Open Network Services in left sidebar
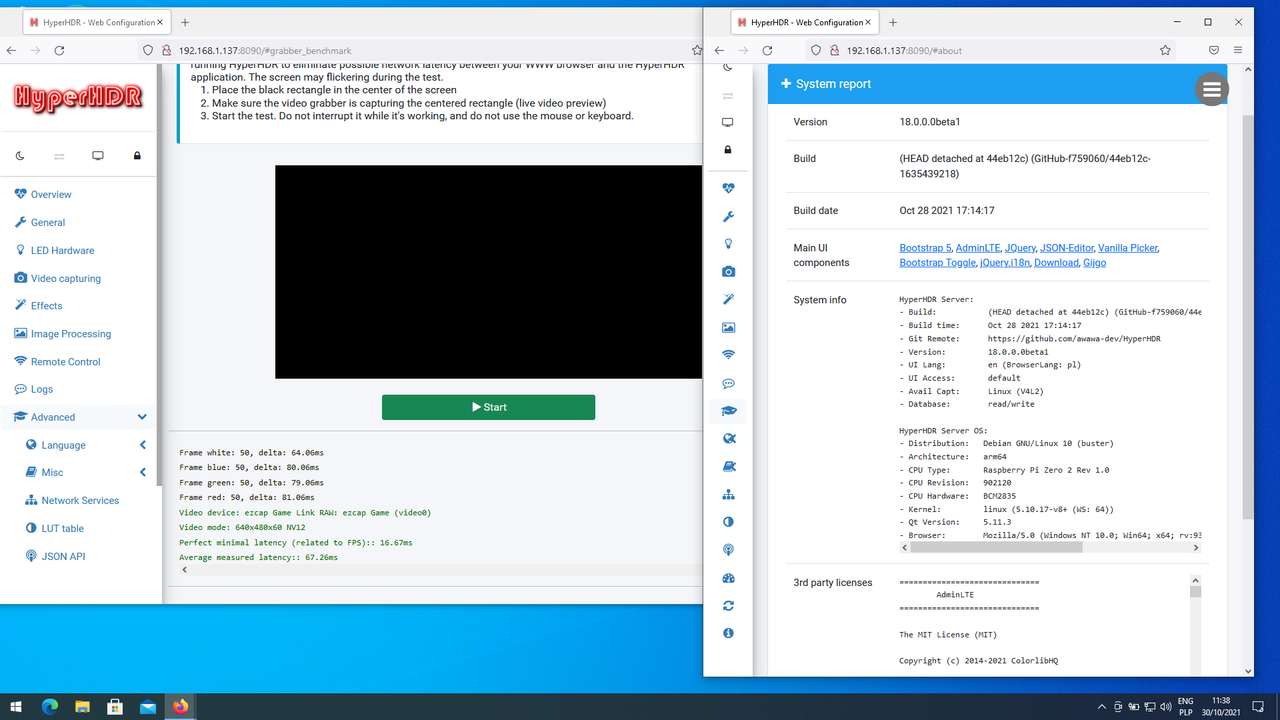 click(80, 500)
